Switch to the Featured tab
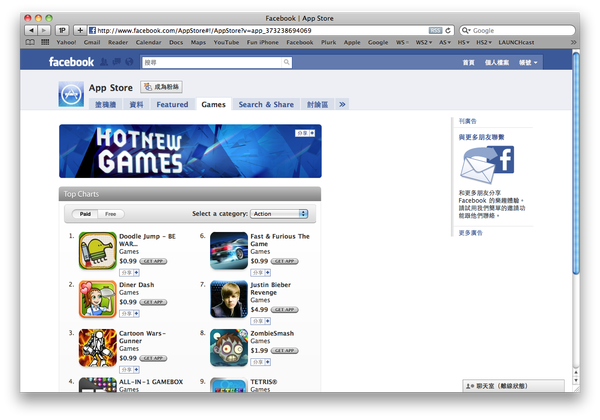600x420 pixels. (x=172, y=104)
